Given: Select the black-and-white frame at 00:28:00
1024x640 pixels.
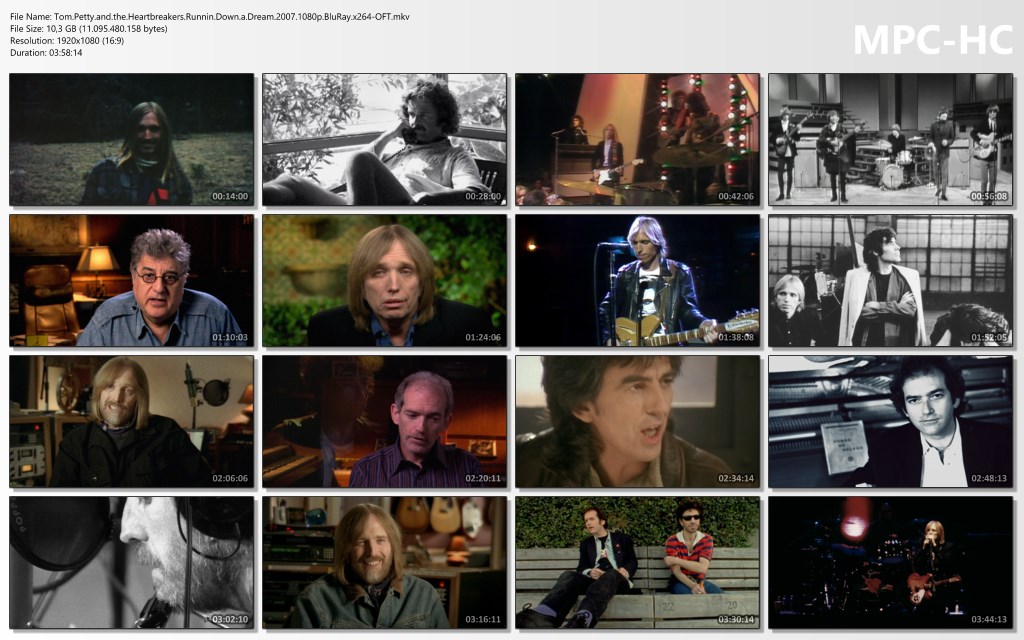Looking at the screenshot, I should [384, 139].
